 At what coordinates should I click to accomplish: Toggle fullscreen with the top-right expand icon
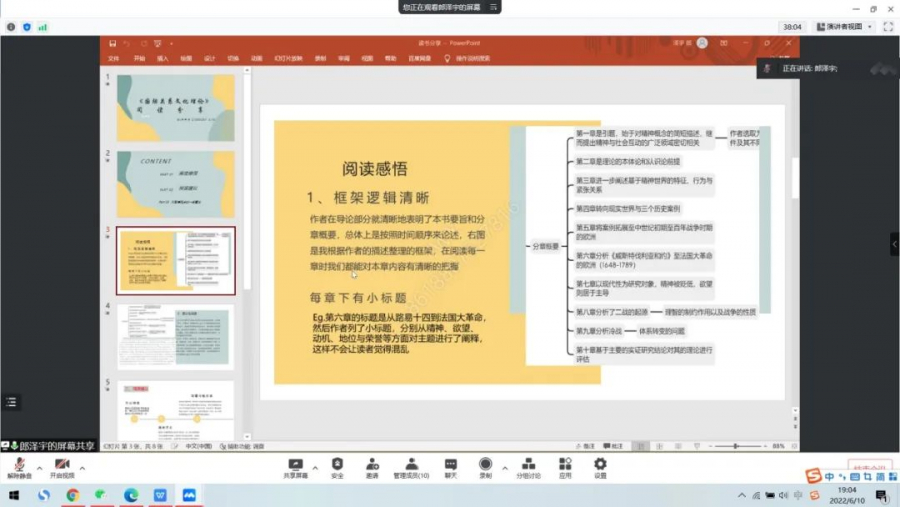pyautogui.click(x=887, y=27)
